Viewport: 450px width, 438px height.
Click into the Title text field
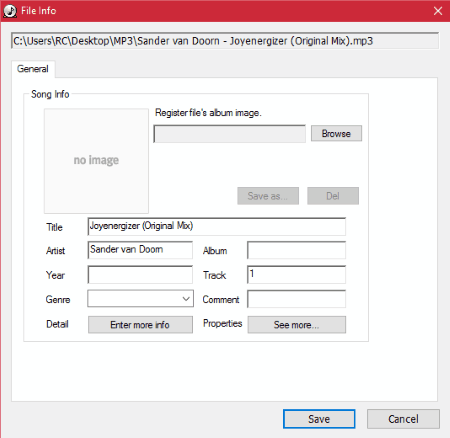coord(216,226)
